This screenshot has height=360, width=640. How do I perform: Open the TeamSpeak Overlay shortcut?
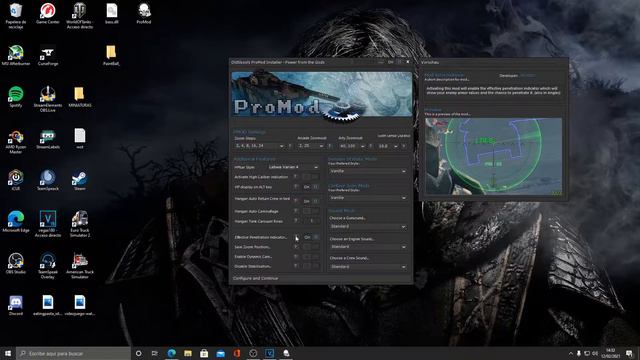click(48, 266)
